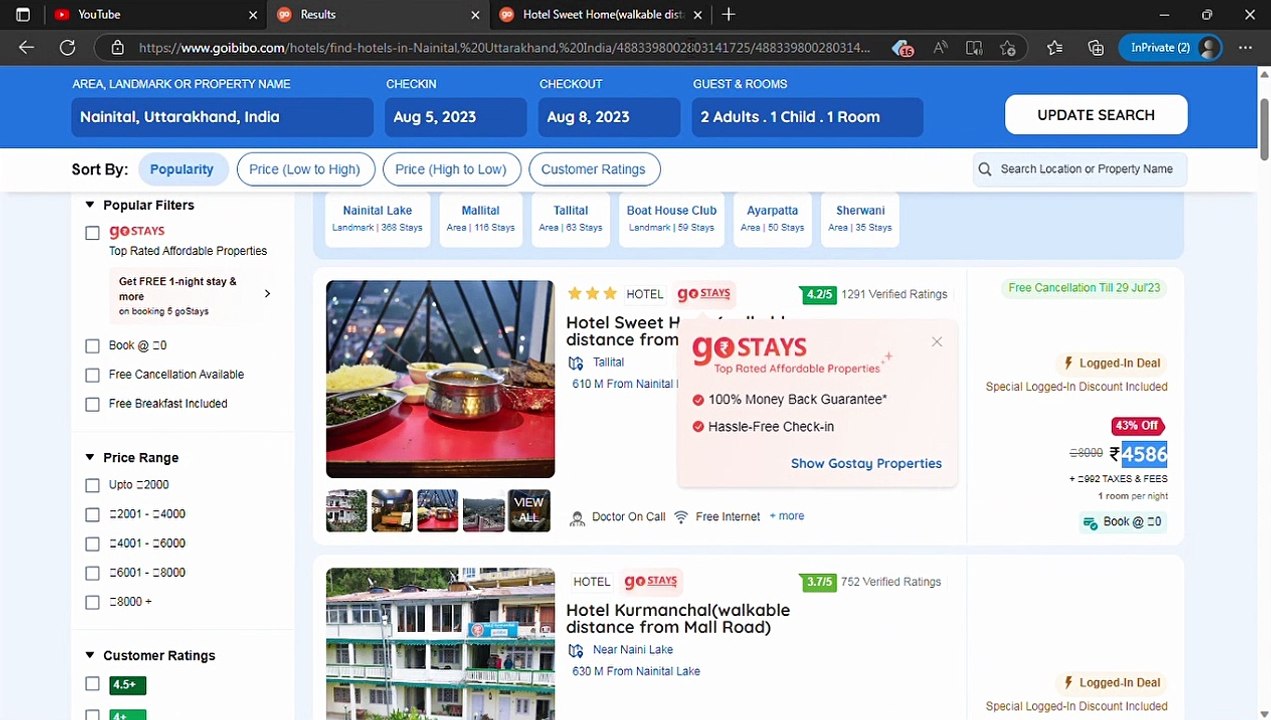Tick the goStays filter checkbox
The image size is (1271, 720).
click(92, 232)
